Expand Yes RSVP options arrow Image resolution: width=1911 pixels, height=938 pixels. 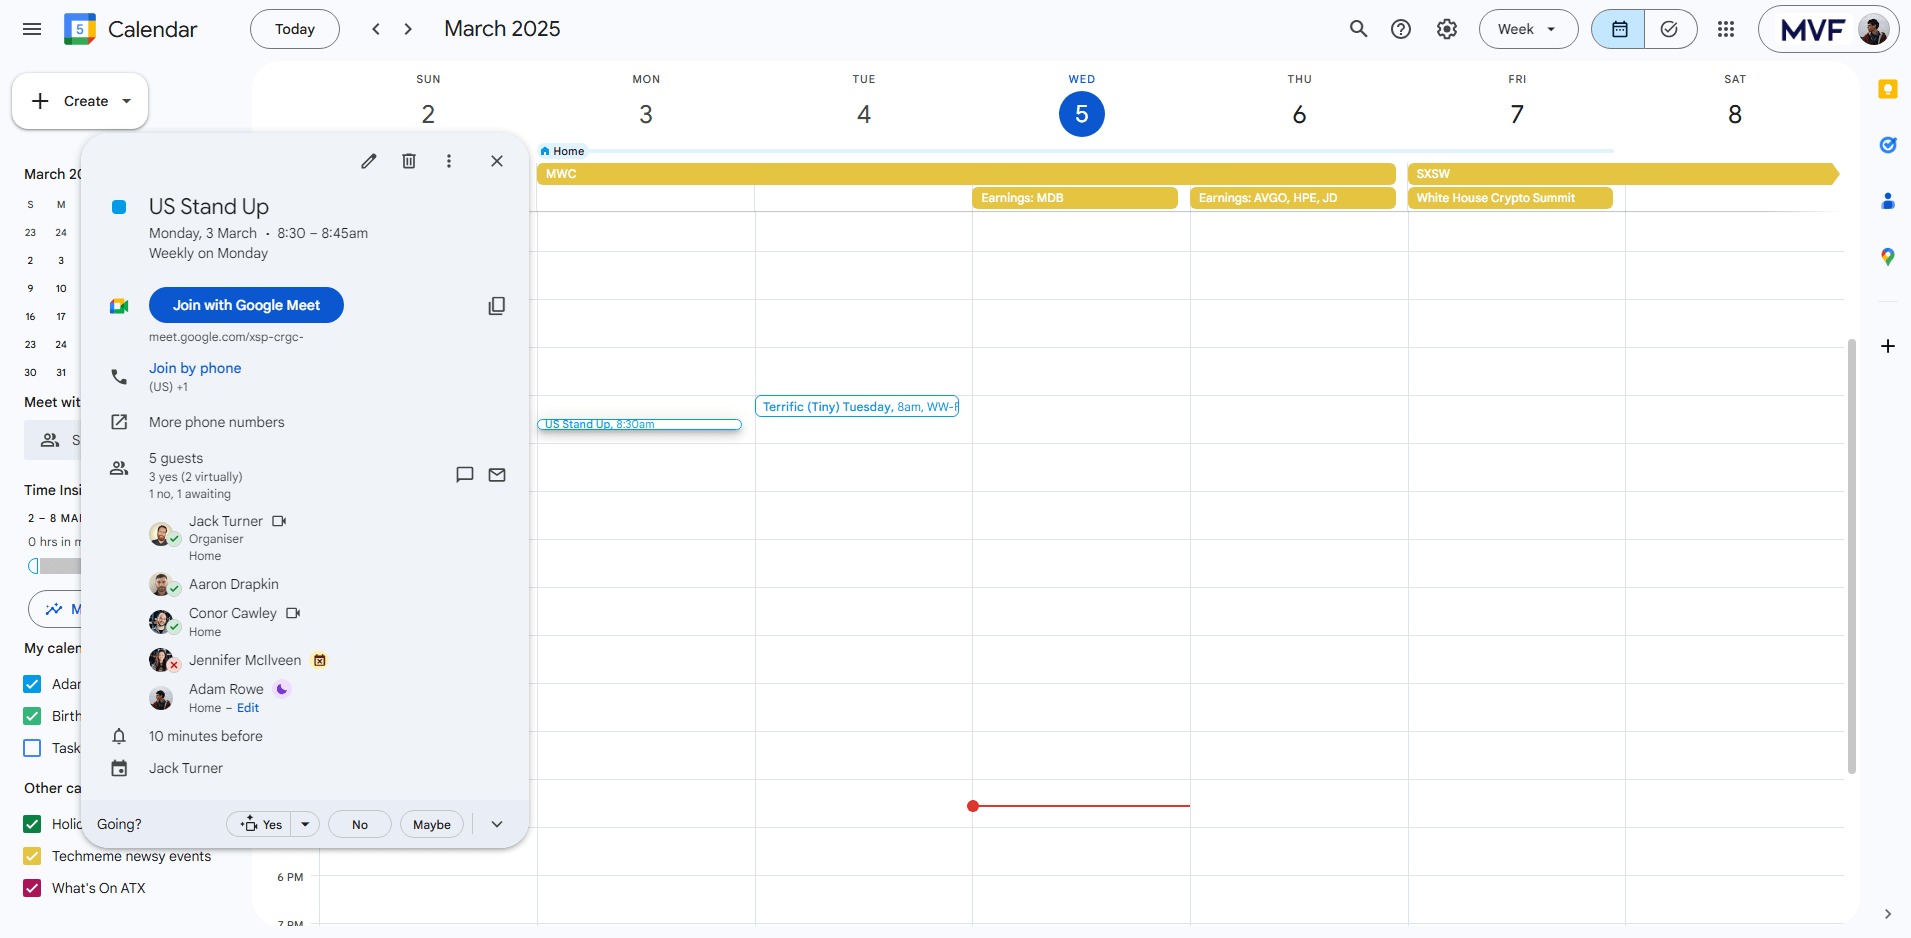305,824
